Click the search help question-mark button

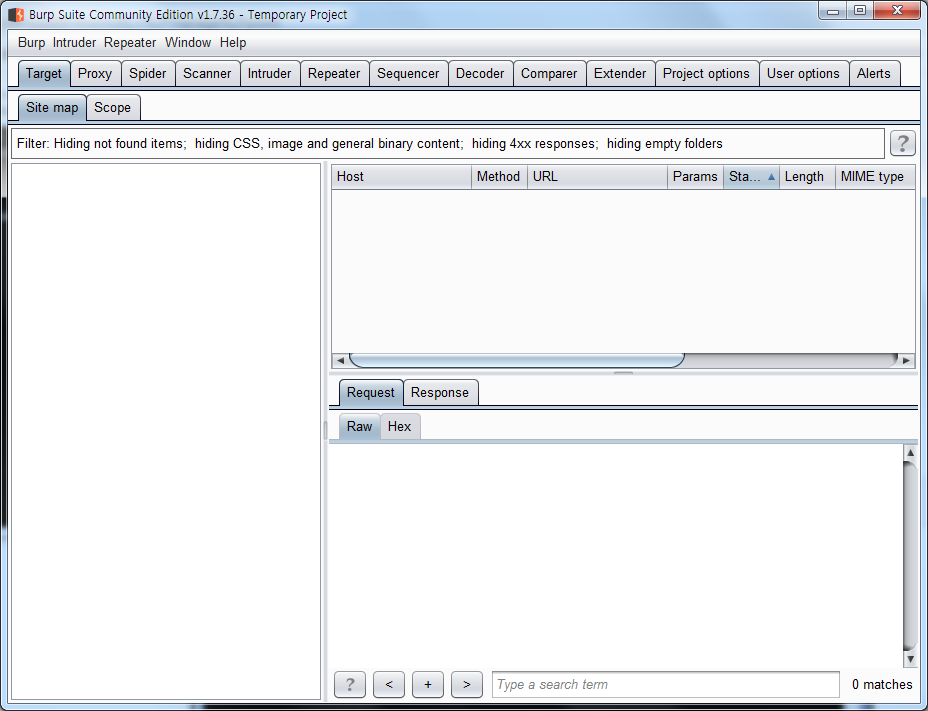(350, 684)
